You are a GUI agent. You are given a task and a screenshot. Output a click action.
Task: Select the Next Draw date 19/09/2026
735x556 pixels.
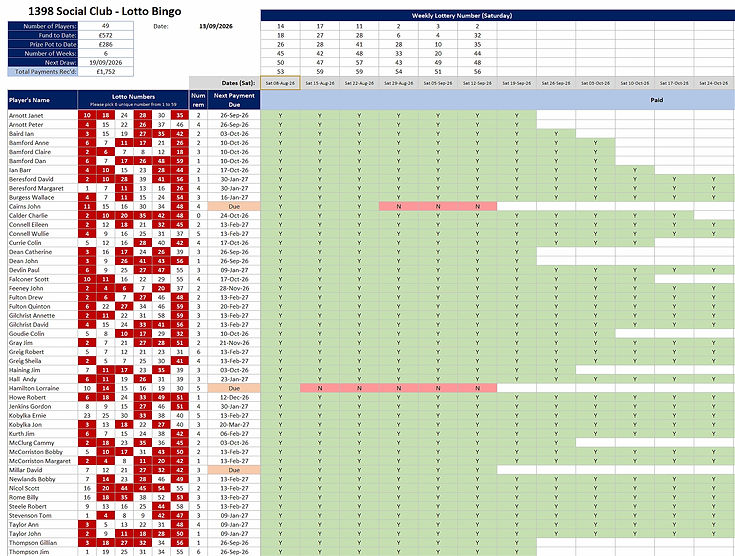[x=105, y=62]
